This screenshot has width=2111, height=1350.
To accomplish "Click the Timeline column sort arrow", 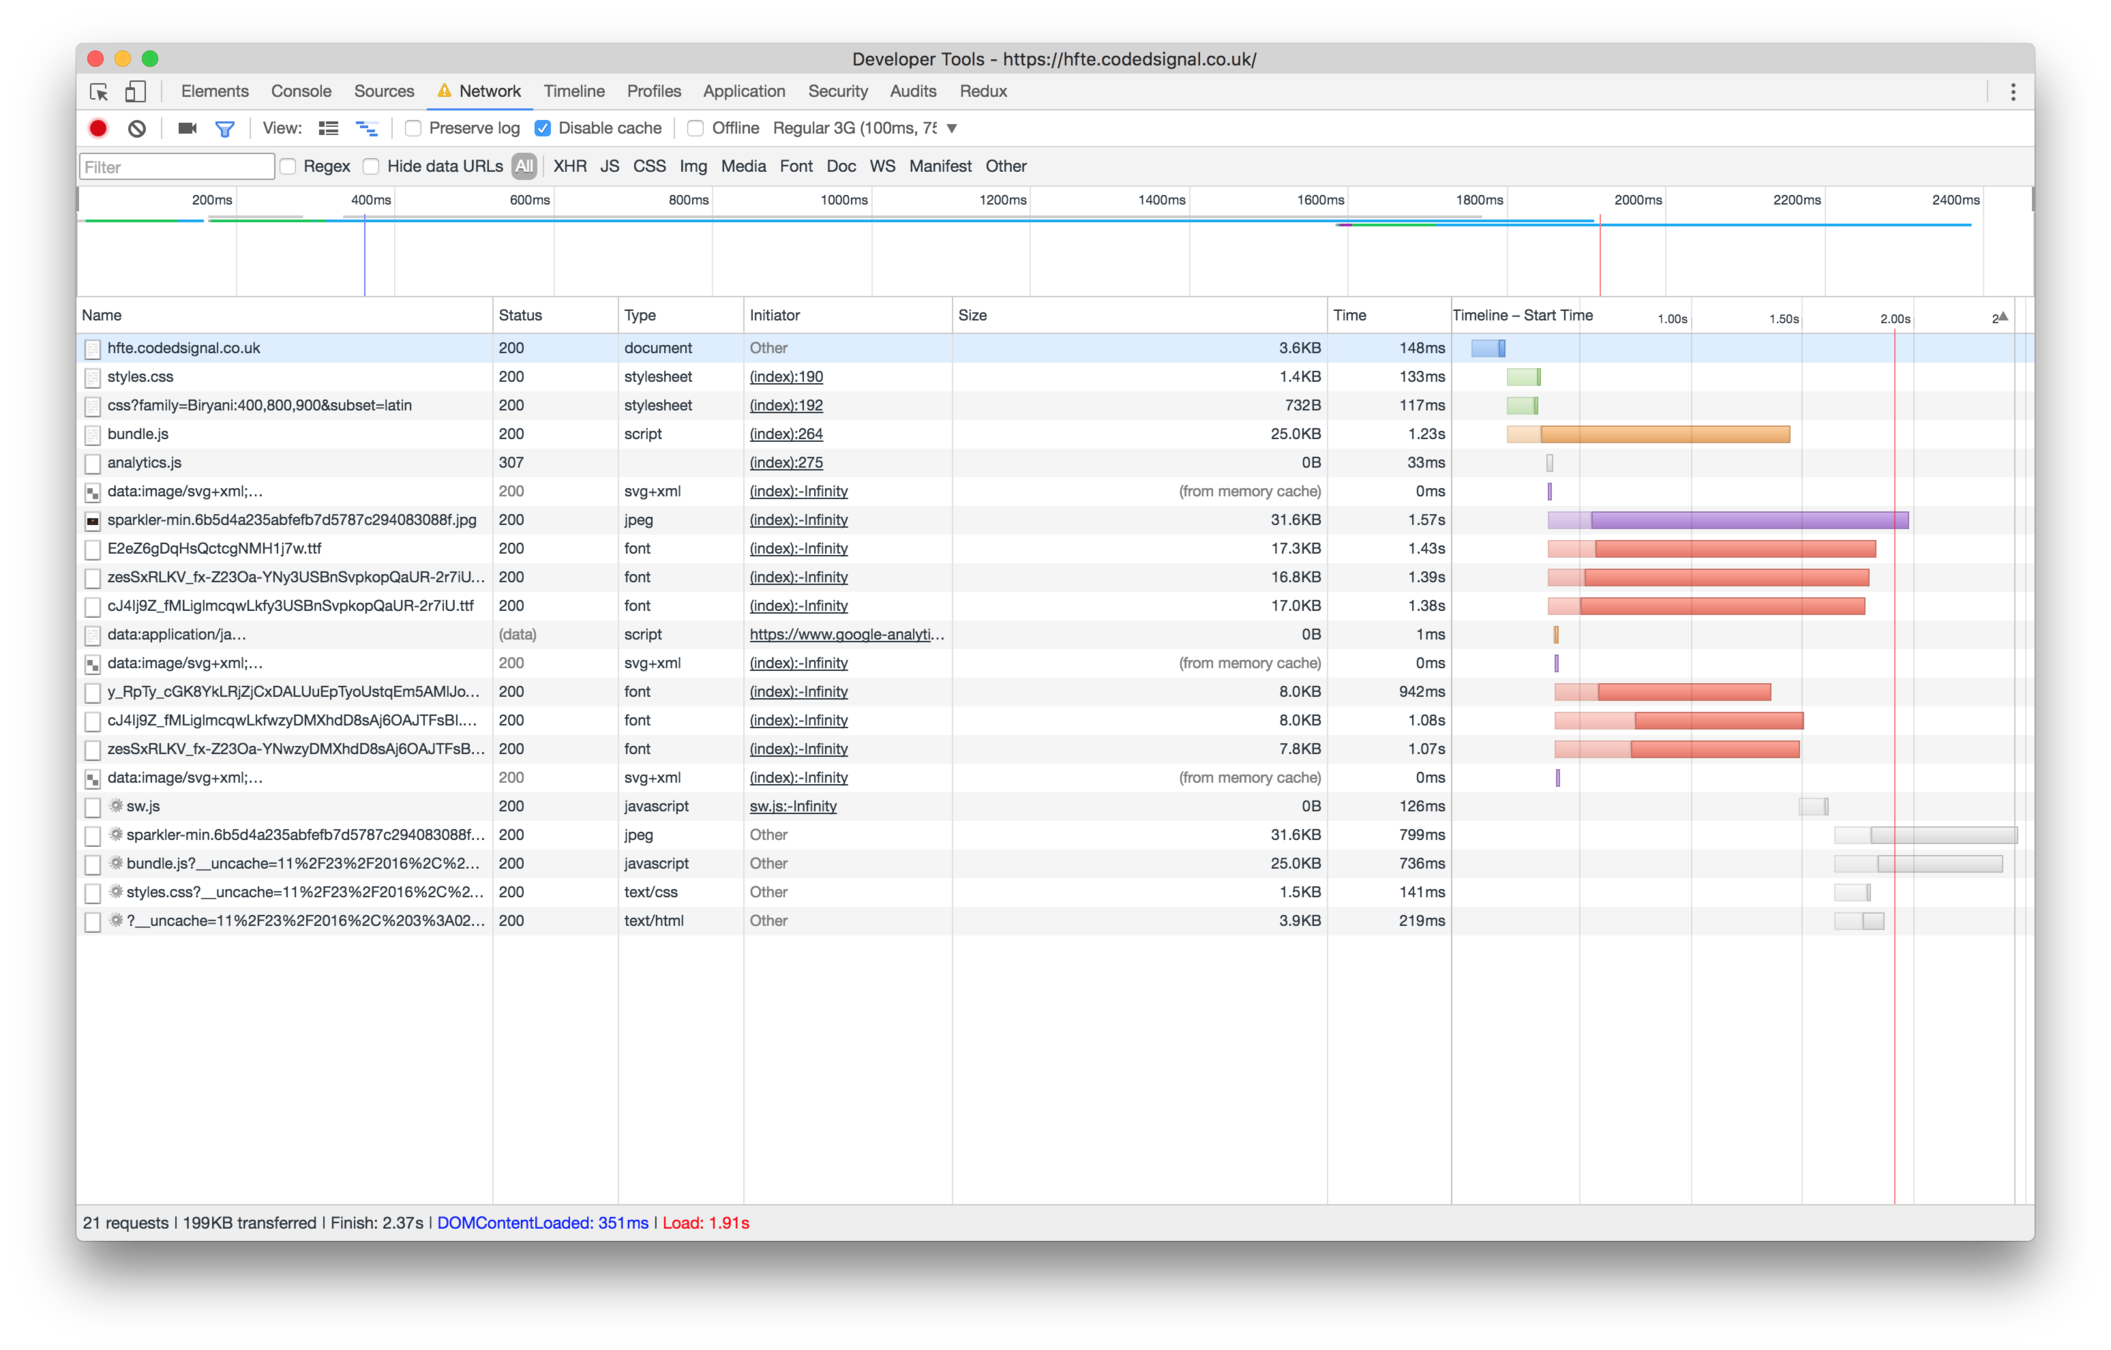I will click(x=2001, y=316).
